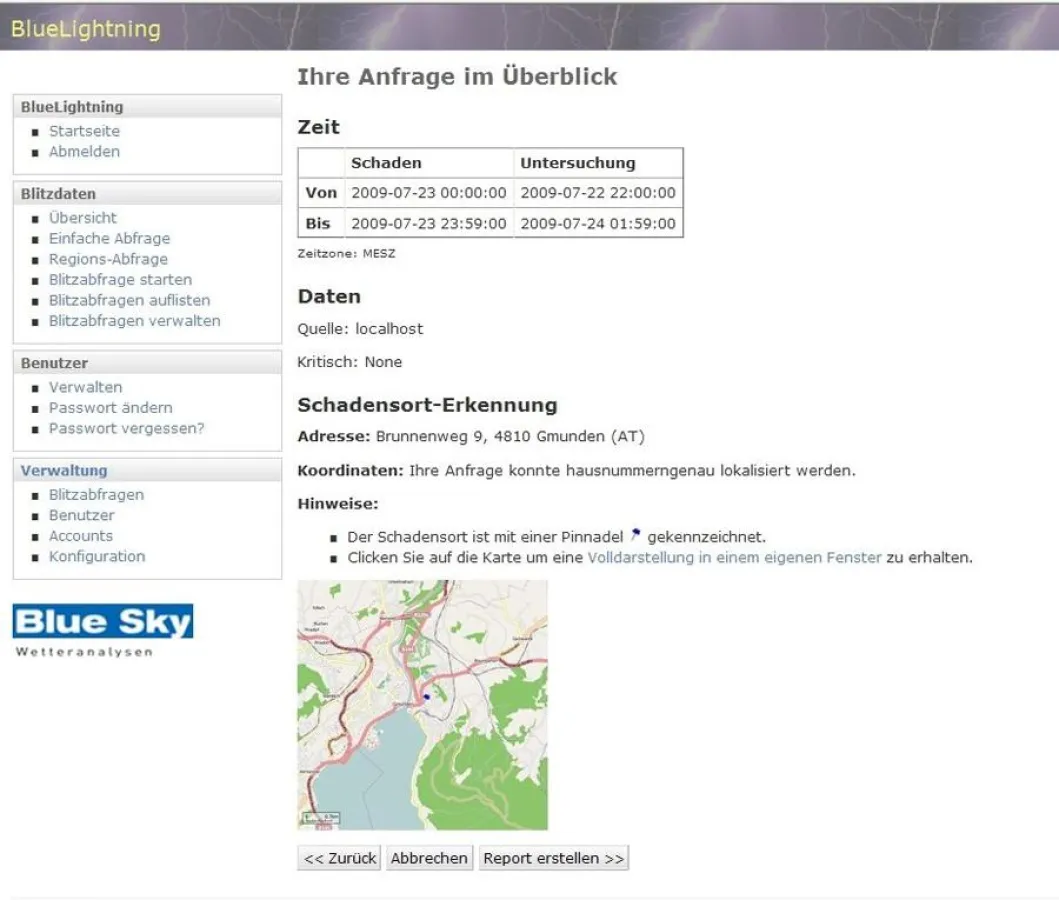This screenshot has height=900, width=1059.
Task: Open Einfache Abfrage
Action: [x=109, y=238]
